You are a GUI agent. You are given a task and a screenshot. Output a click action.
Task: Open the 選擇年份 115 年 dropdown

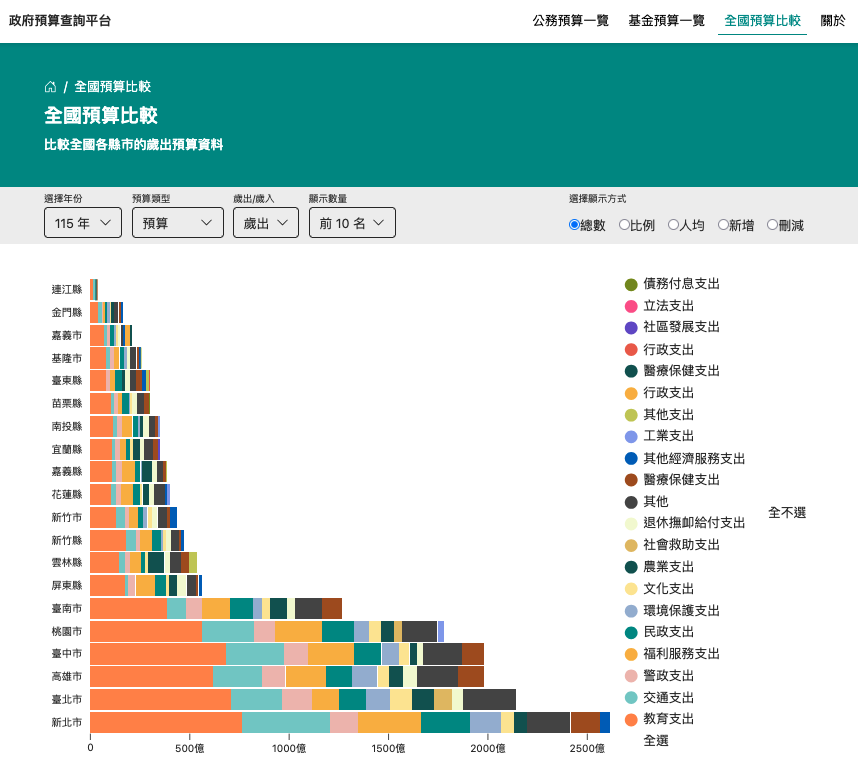tap(83, 223)
